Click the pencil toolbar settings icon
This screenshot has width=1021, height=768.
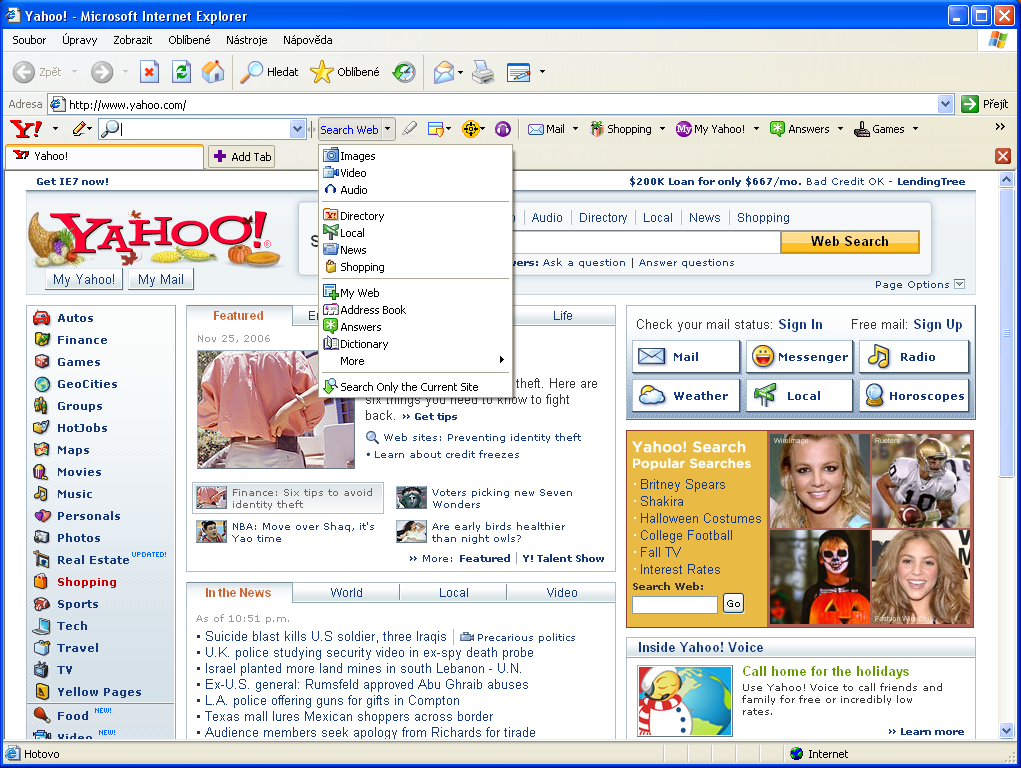coord(79,129)
